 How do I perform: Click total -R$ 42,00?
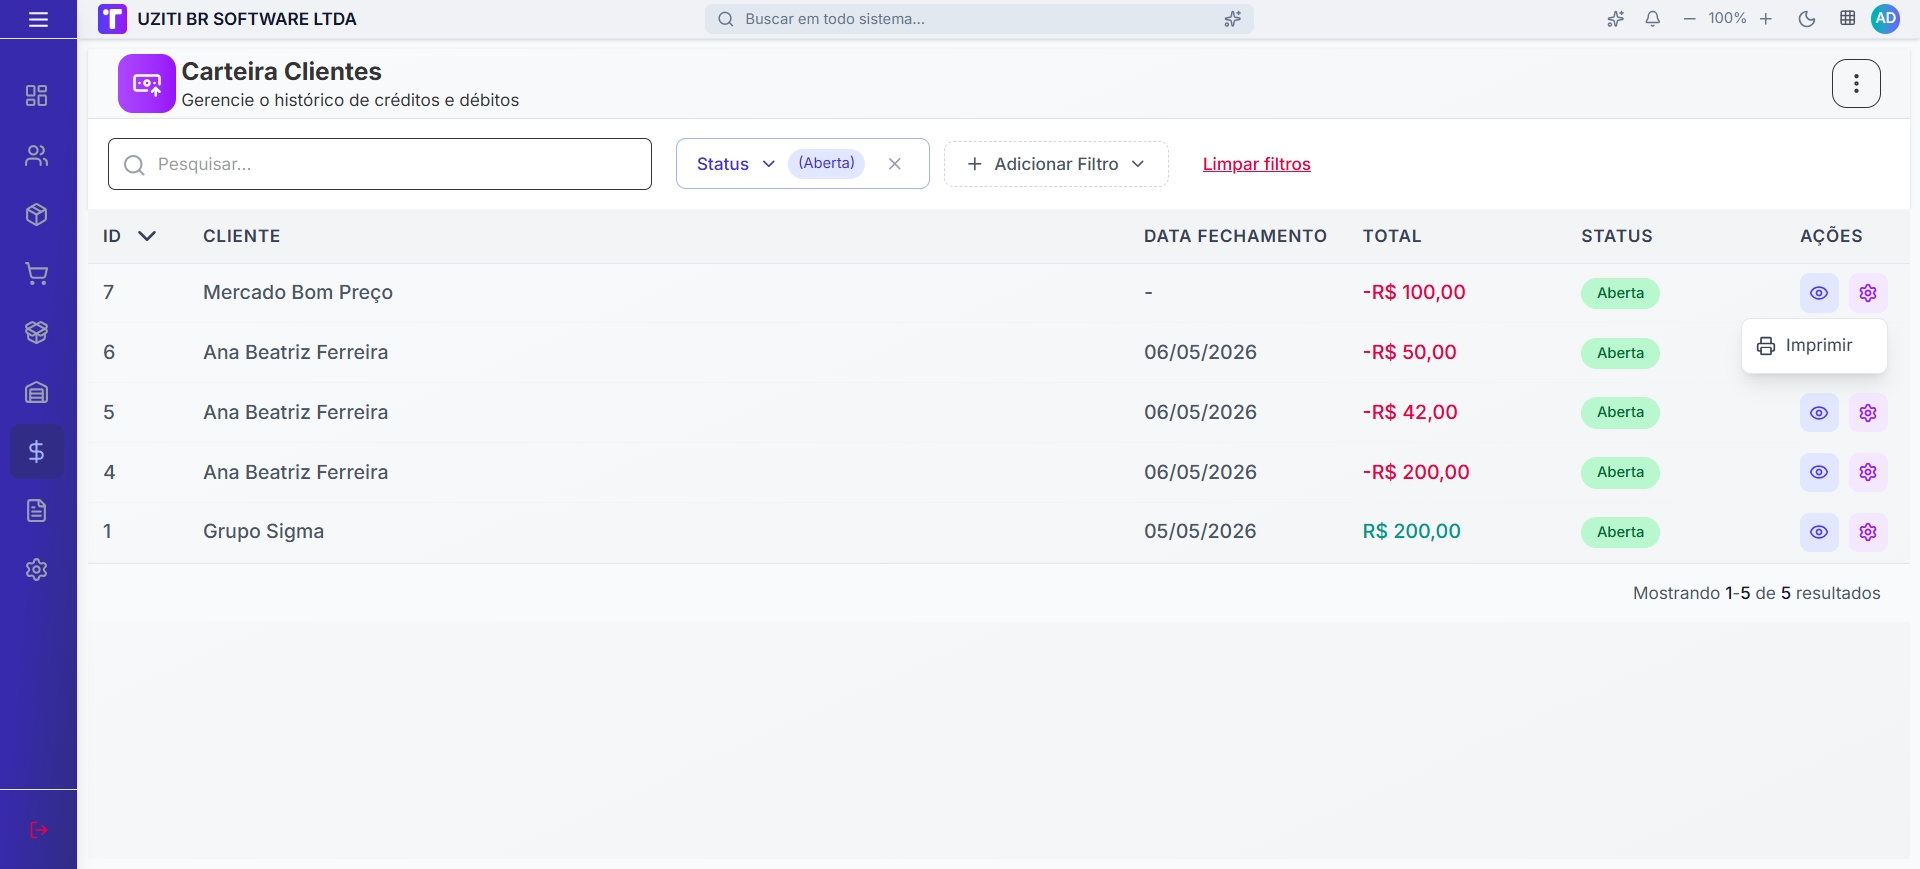click(1410, 412)
